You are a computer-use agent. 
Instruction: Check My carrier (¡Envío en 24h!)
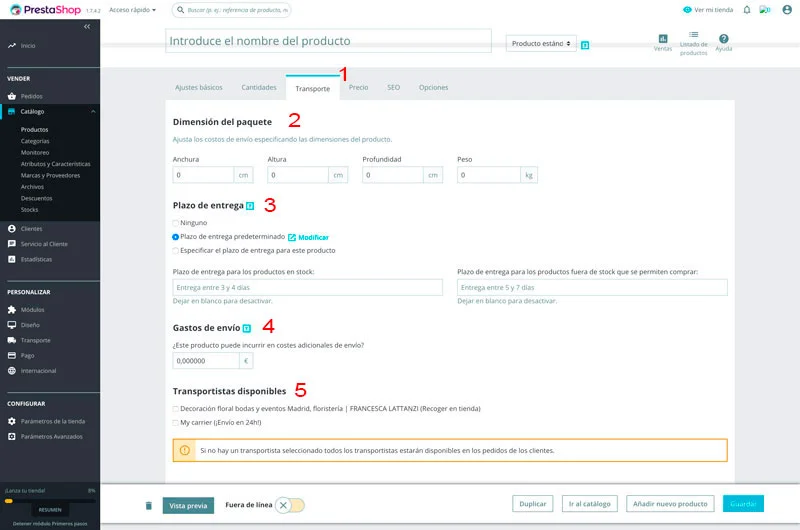click(176, 422)
